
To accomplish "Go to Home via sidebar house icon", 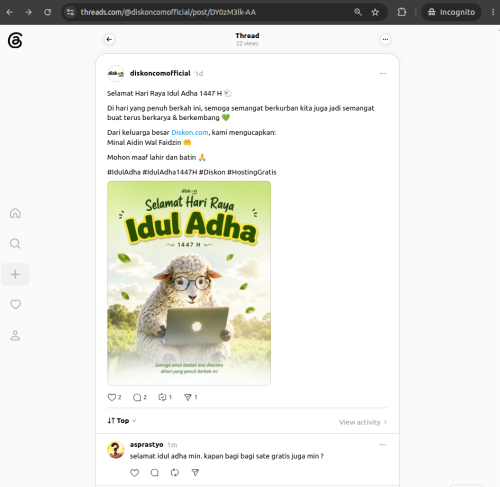I will (x=15, y=213).
